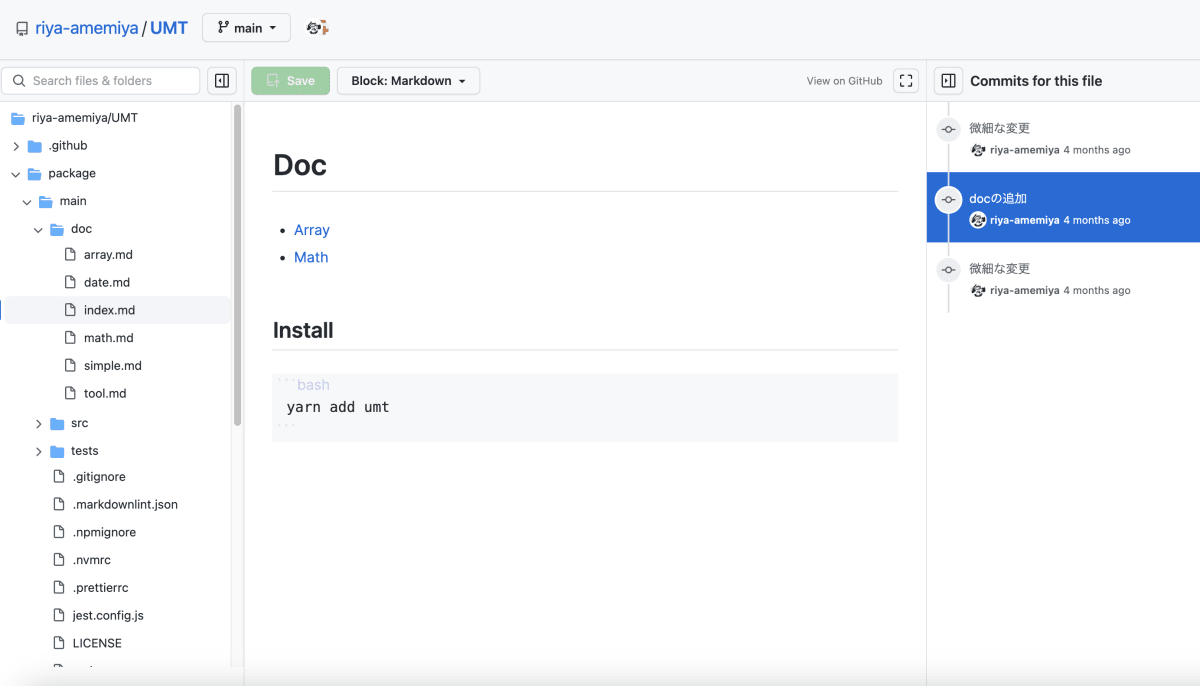Click the first 微細な変更 commit node icon
The image size is (1200, 686).
[x=948, y=129]
